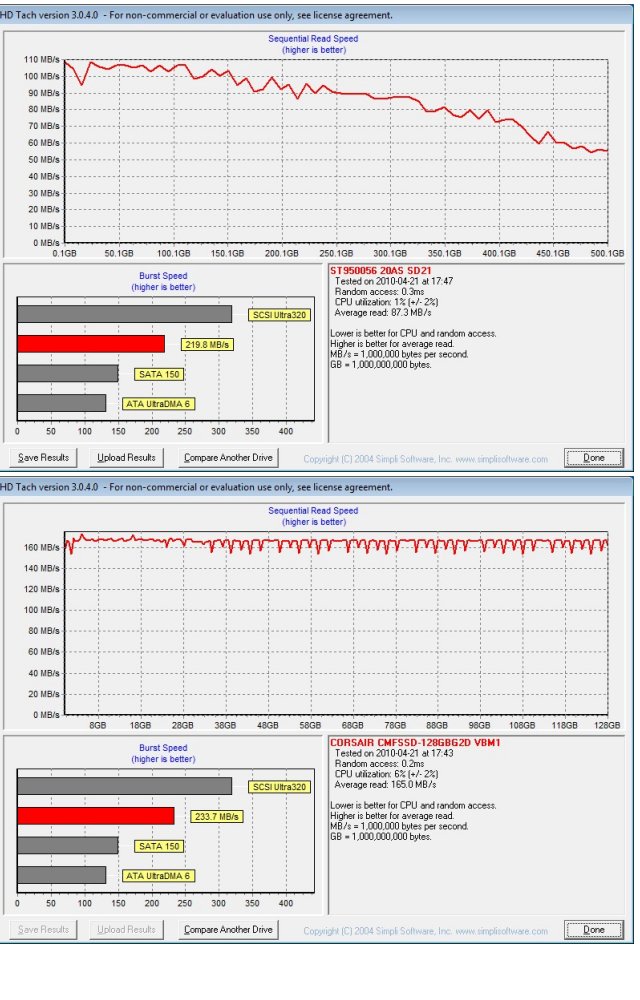
Task: Click Compare Another Drive in the ST950056 window
Action: coord(228,457)
